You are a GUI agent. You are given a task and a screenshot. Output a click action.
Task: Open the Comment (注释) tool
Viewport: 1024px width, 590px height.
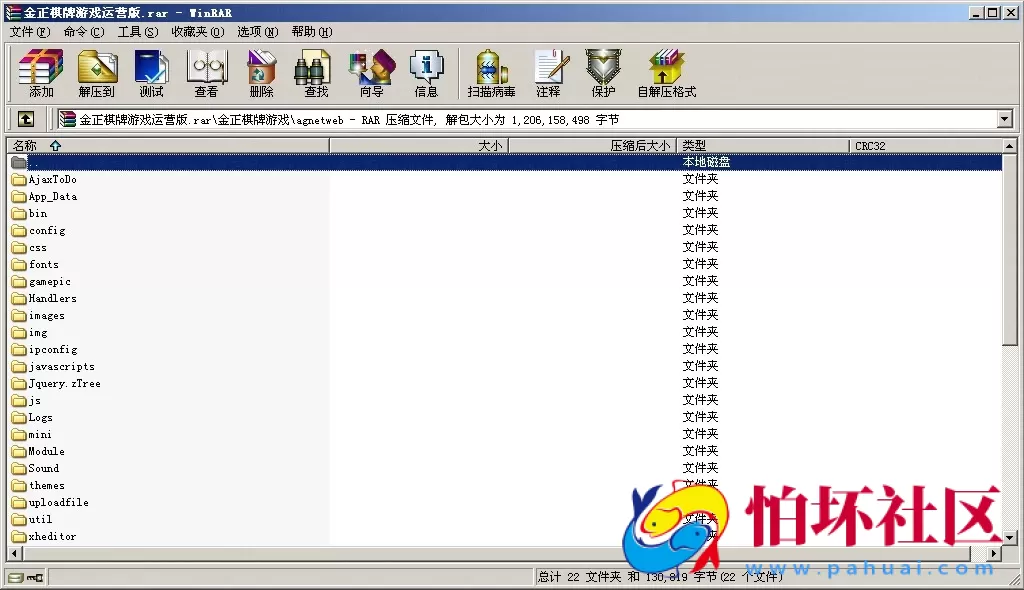[x=548, y=73]
